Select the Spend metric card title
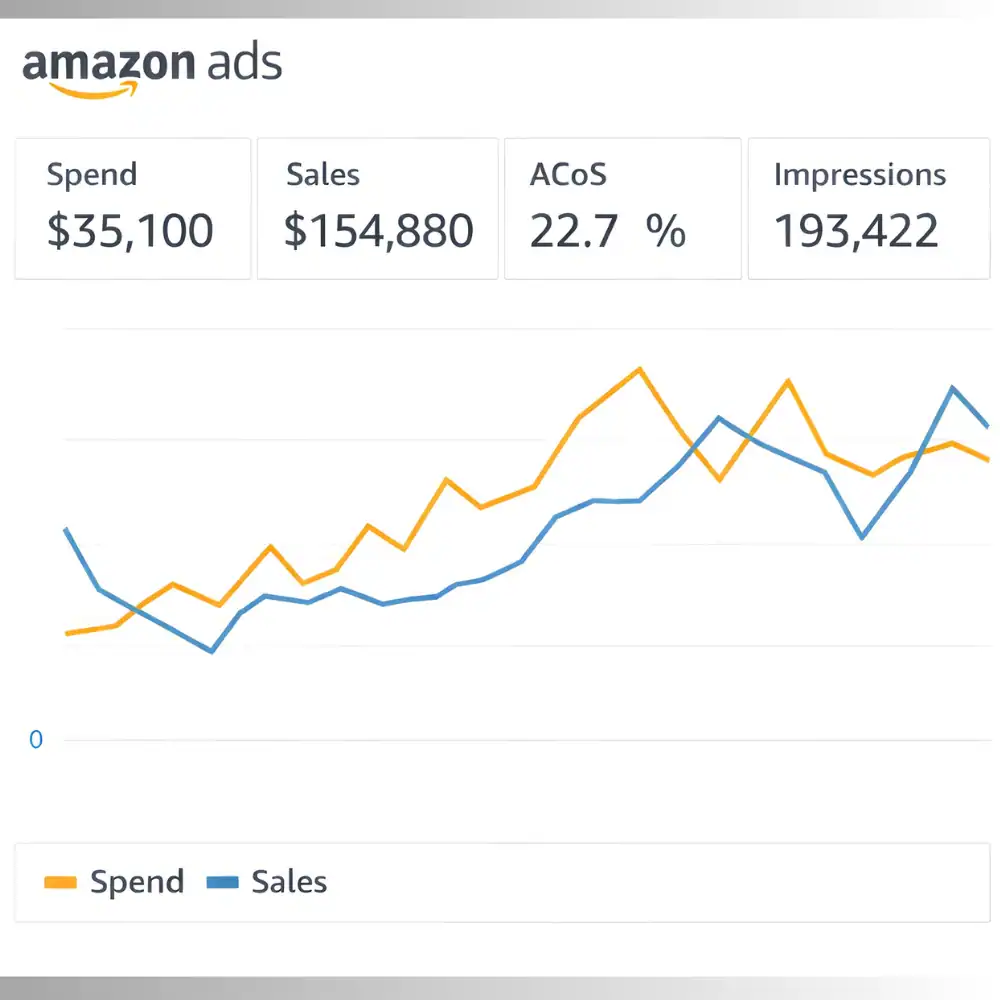Viewport: 1000px width, 1000px height. (91, 175)
